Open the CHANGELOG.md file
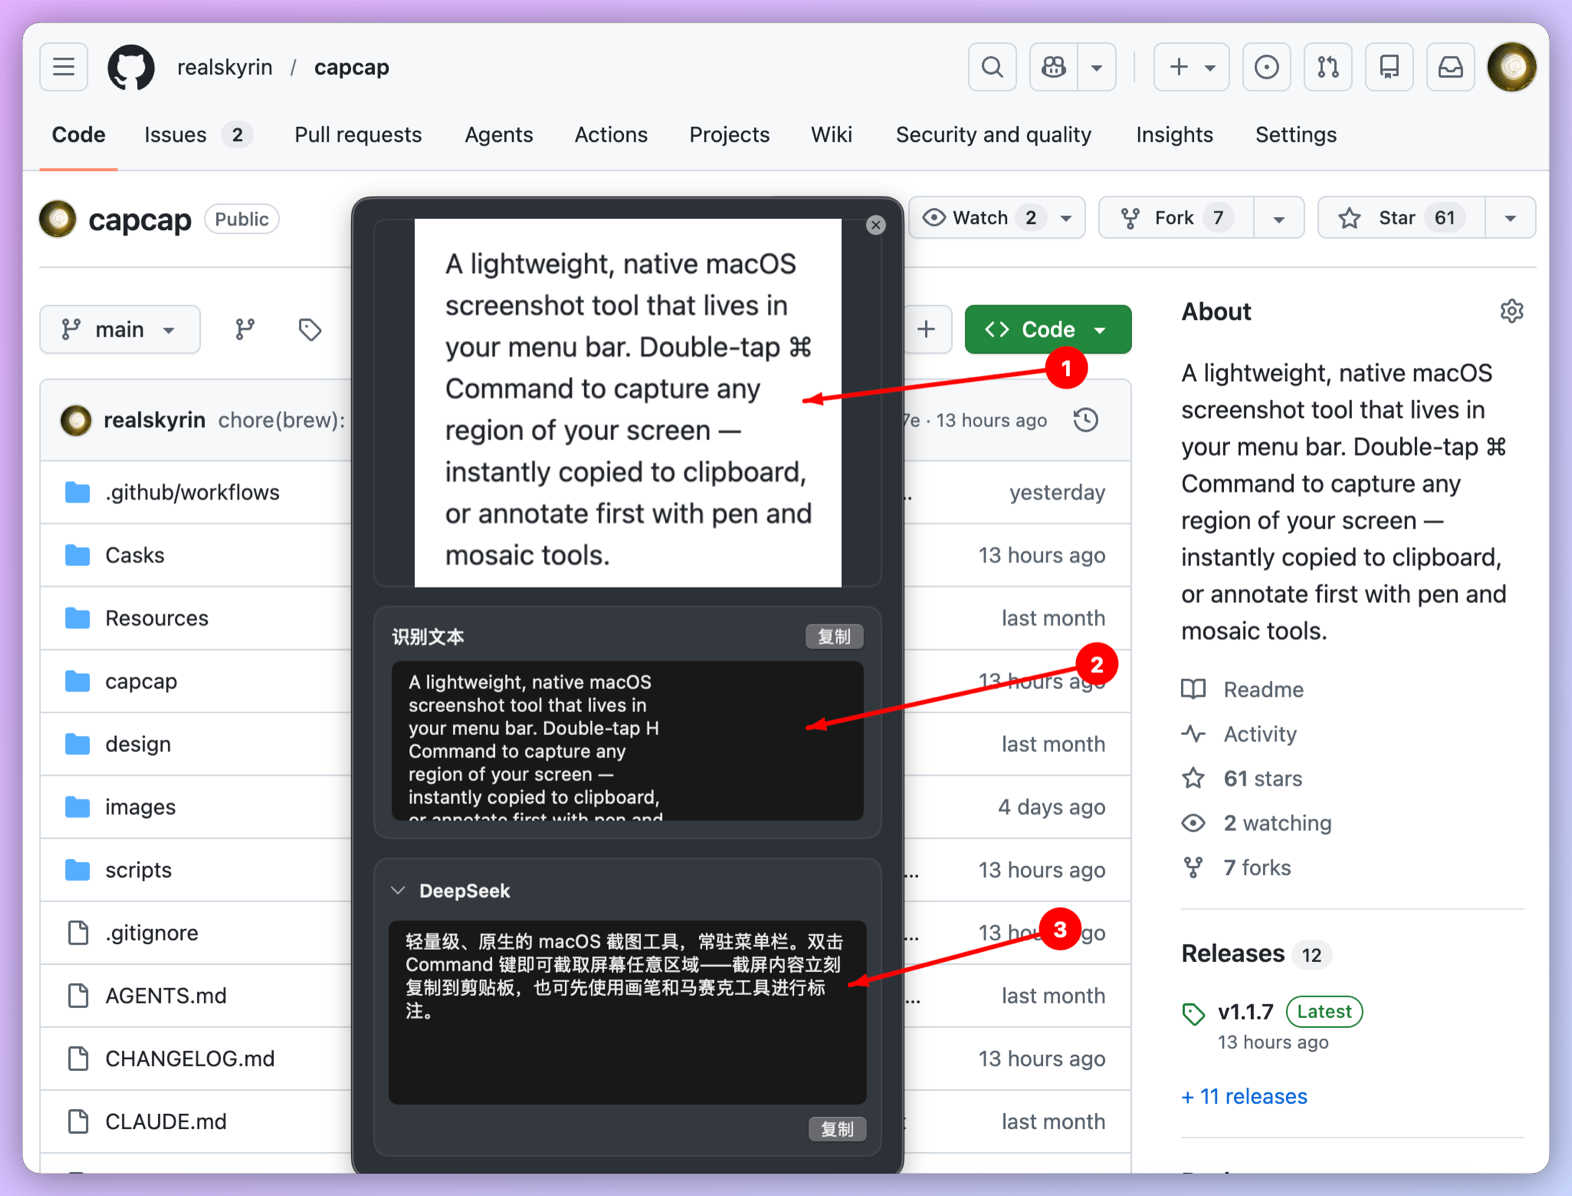Image resolution: width=1572 pixels, height=1196 pixels. [x=190, y=1059]
